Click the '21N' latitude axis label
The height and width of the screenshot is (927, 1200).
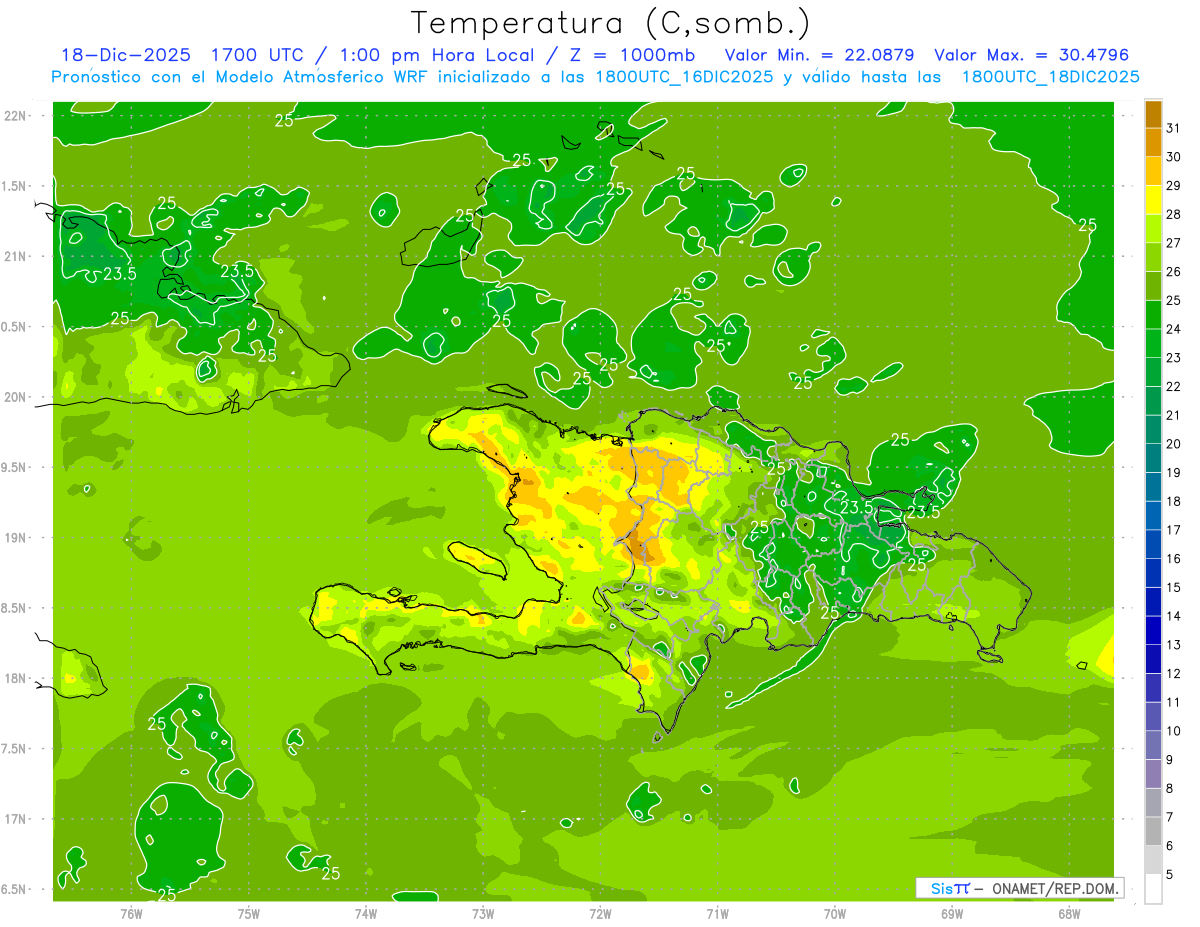tap(17, 257)
